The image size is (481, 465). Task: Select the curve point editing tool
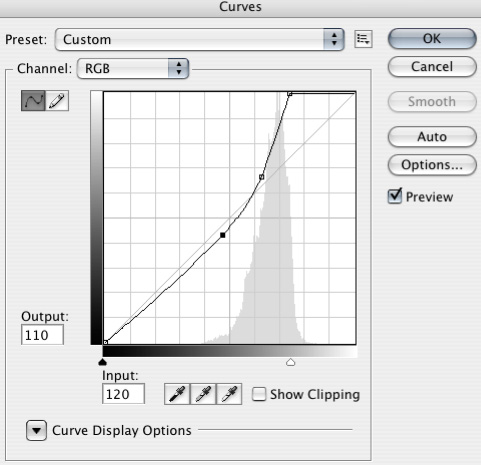[x=33, y=100]
